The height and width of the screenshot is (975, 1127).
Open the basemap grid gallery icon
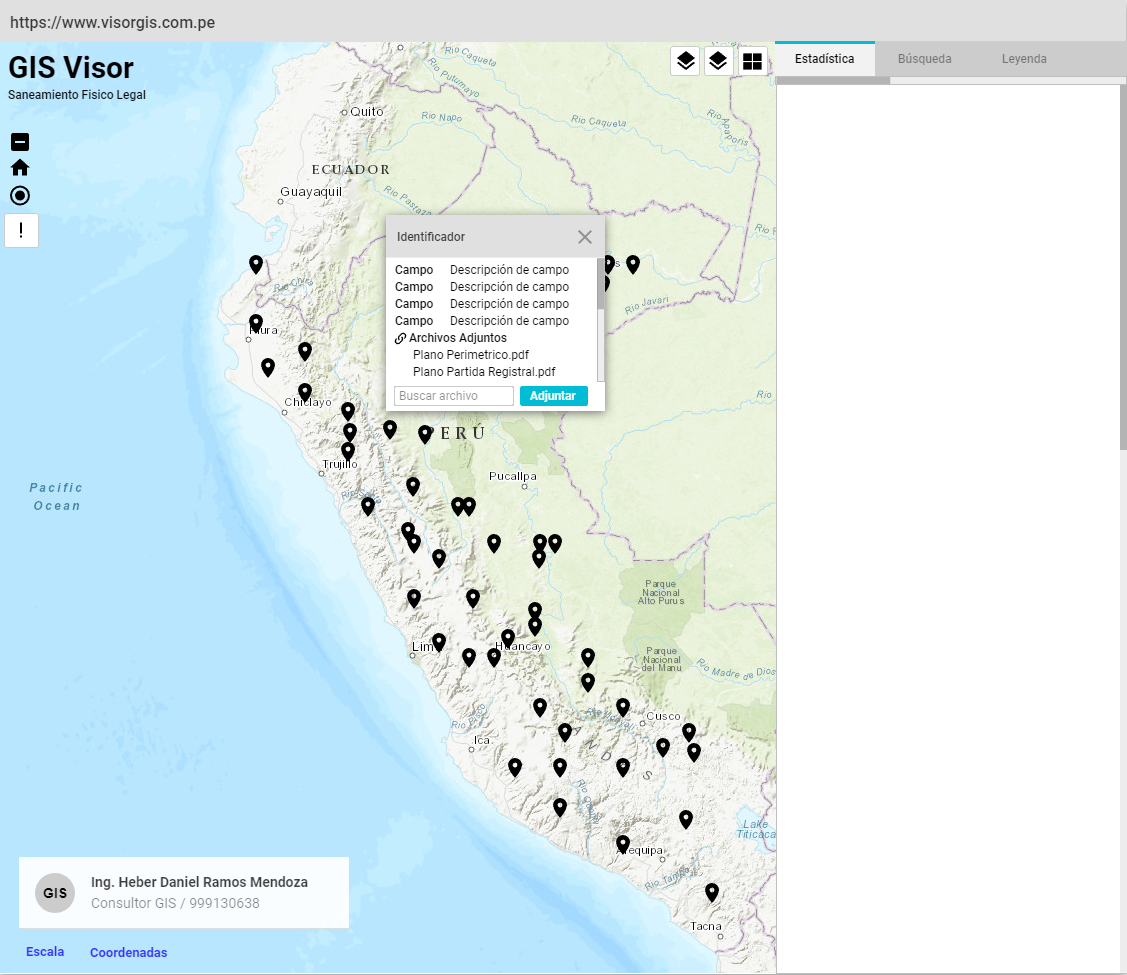click(x=752, y=61)
